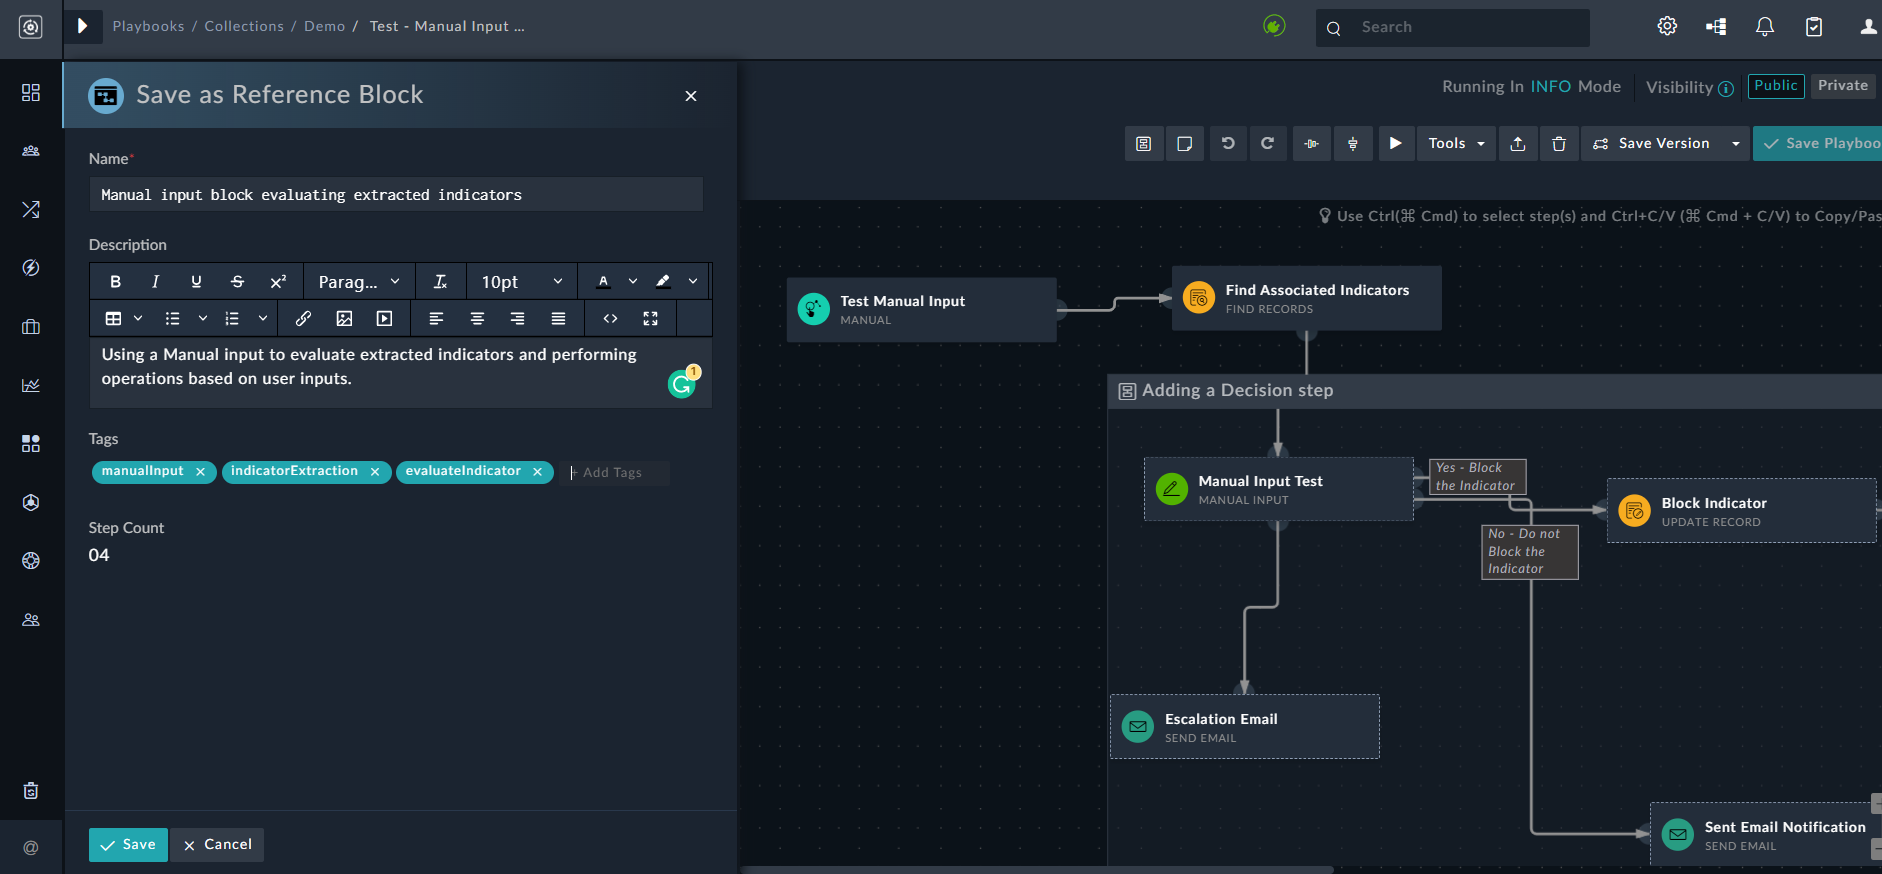Click the insert image icon
The height and width of the screenshot is (874, 1882).
344,319
